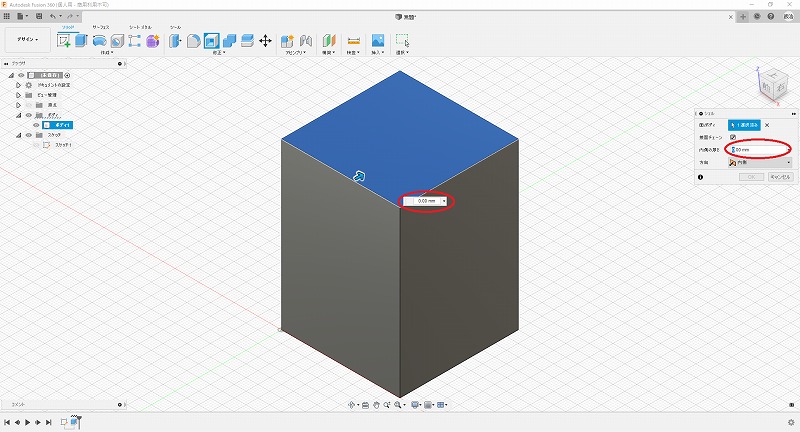
Task: Click the timeline play button
Action: pos(27,423)
